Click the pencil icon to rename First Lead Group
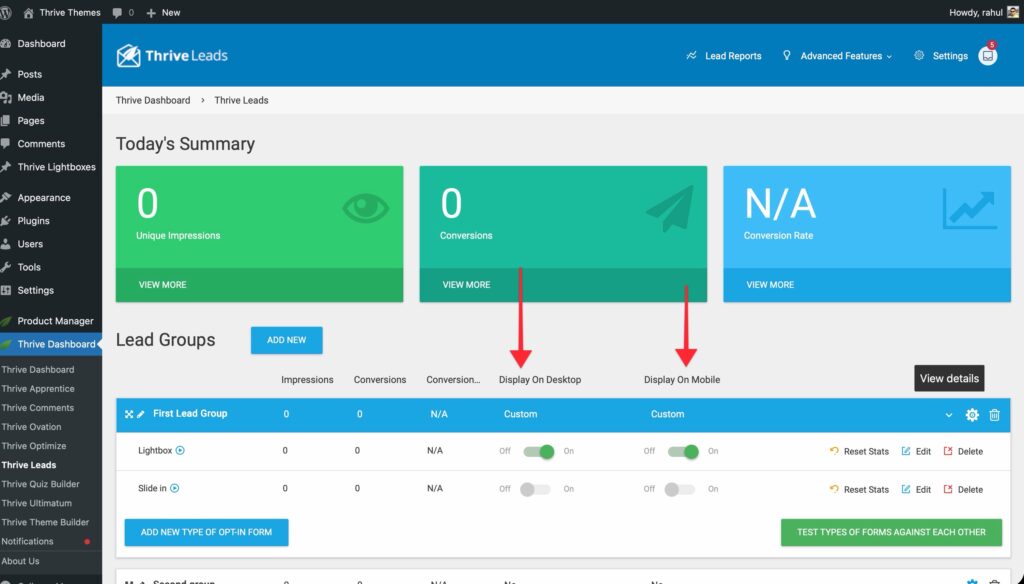1024x584 pixels. (141, 414)
